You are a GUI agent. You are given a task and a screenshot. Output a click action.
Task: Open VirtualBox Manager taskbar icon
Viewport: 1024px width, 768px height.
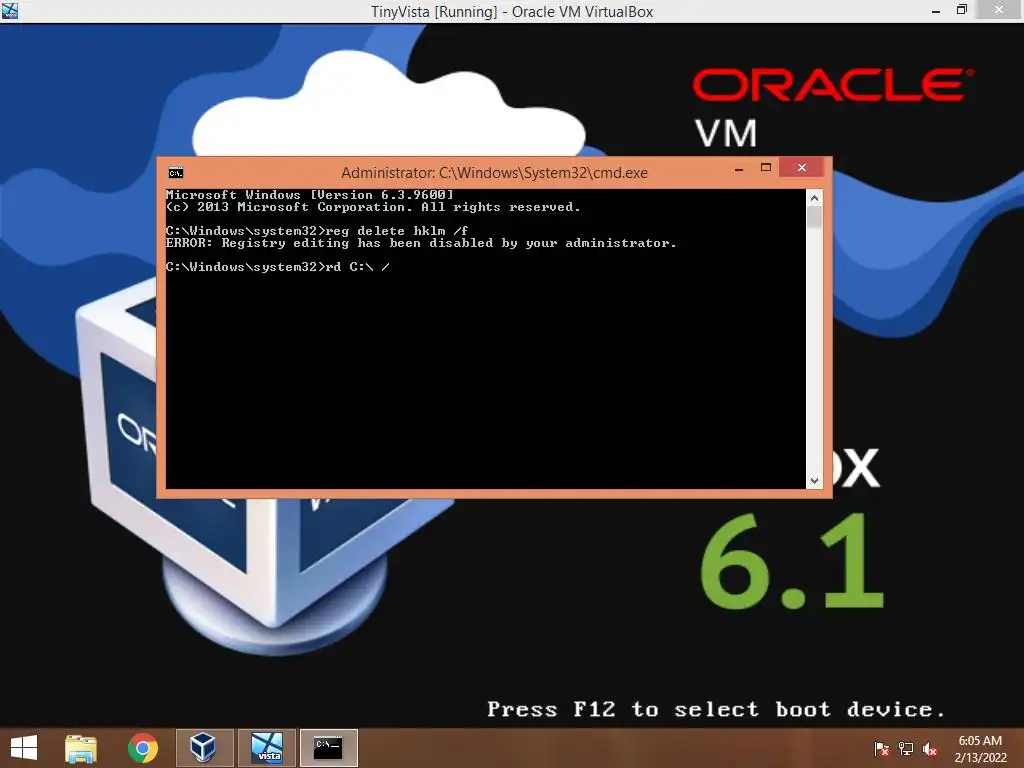(x=203, y=748)
